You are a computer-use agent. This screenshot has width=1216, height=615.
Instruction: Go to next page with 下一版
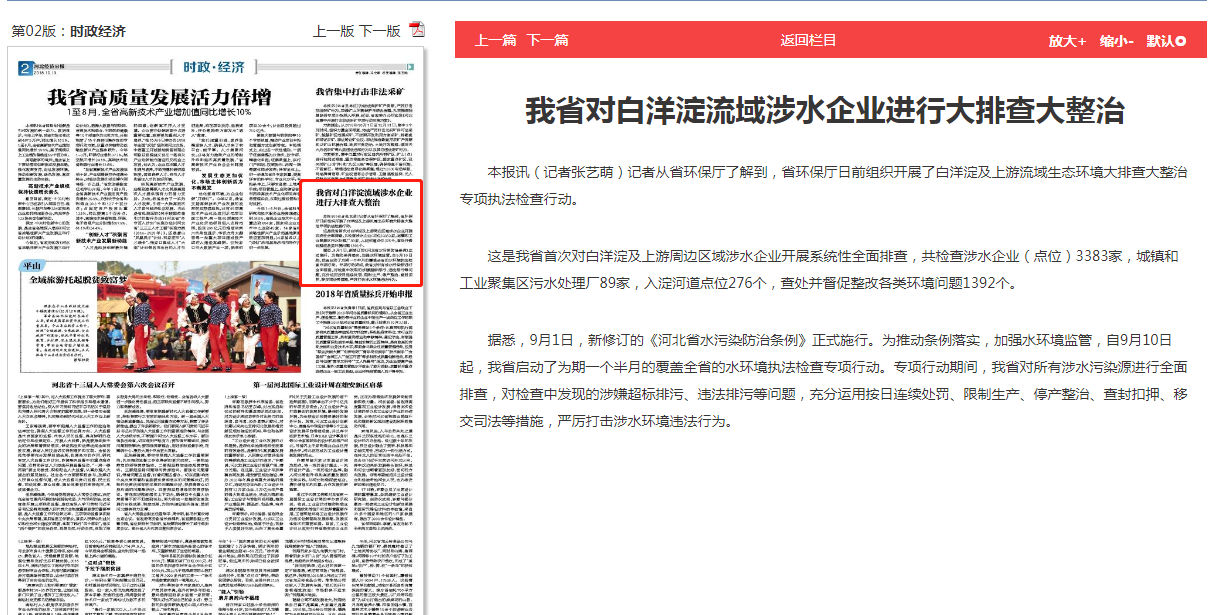tap(379, 31)
